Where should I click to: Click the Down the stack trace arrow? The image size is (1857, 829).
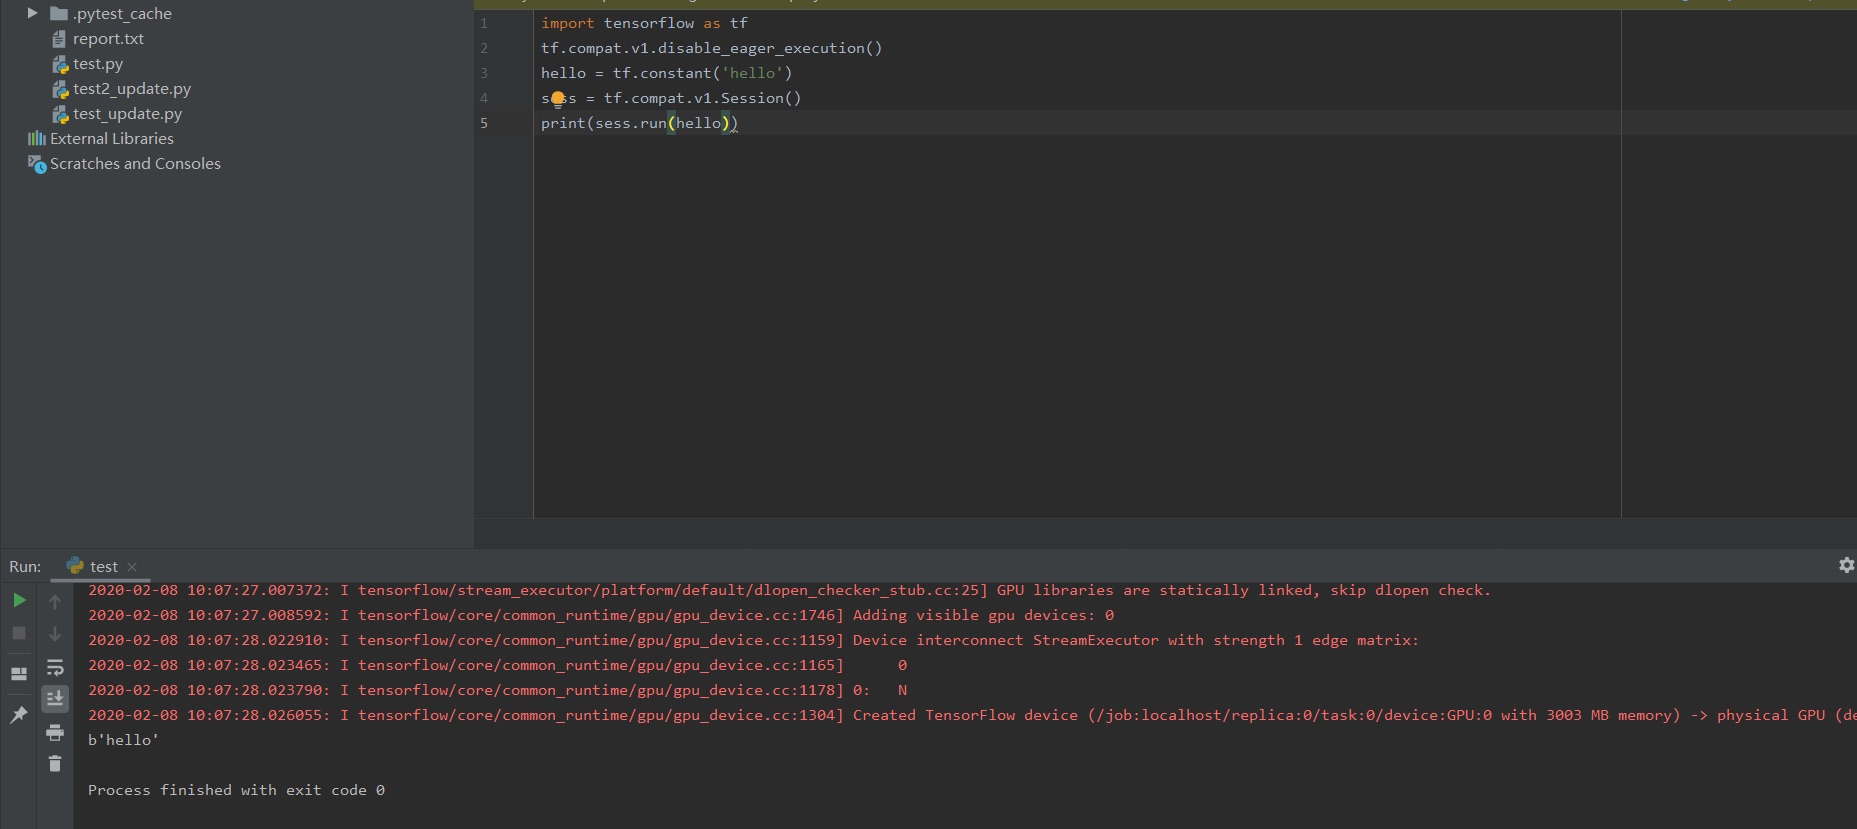[x=55, y=634]
